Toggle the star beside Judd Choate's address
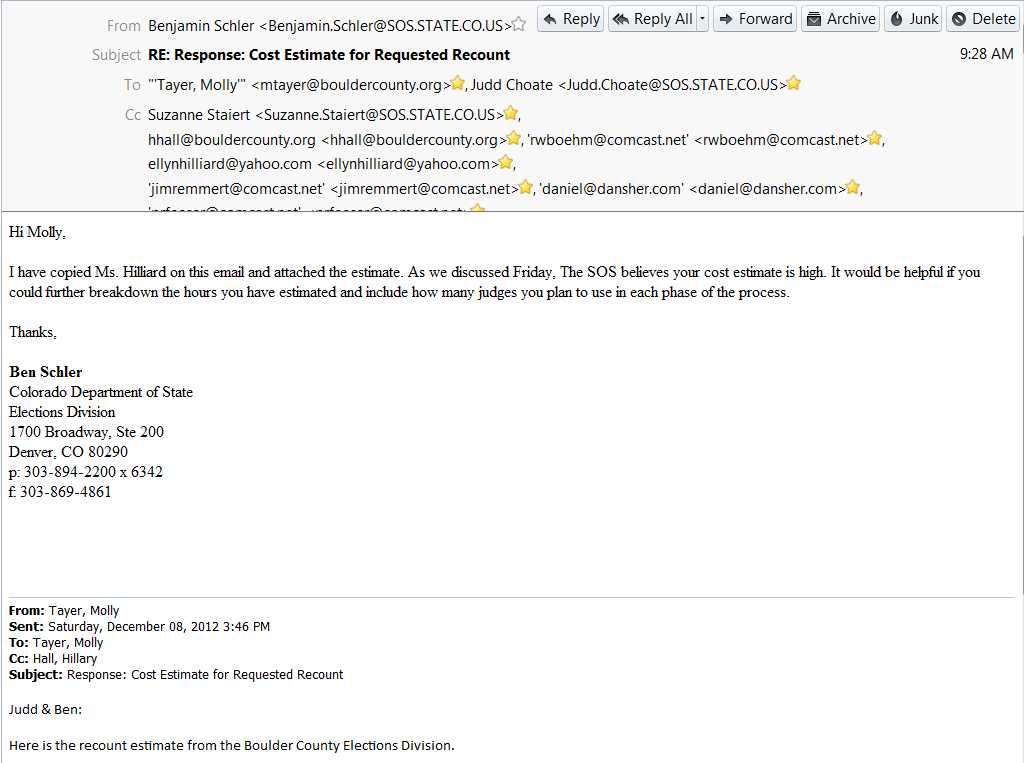The width and height of the screenshot is (1024, 763). click(794, 83)
